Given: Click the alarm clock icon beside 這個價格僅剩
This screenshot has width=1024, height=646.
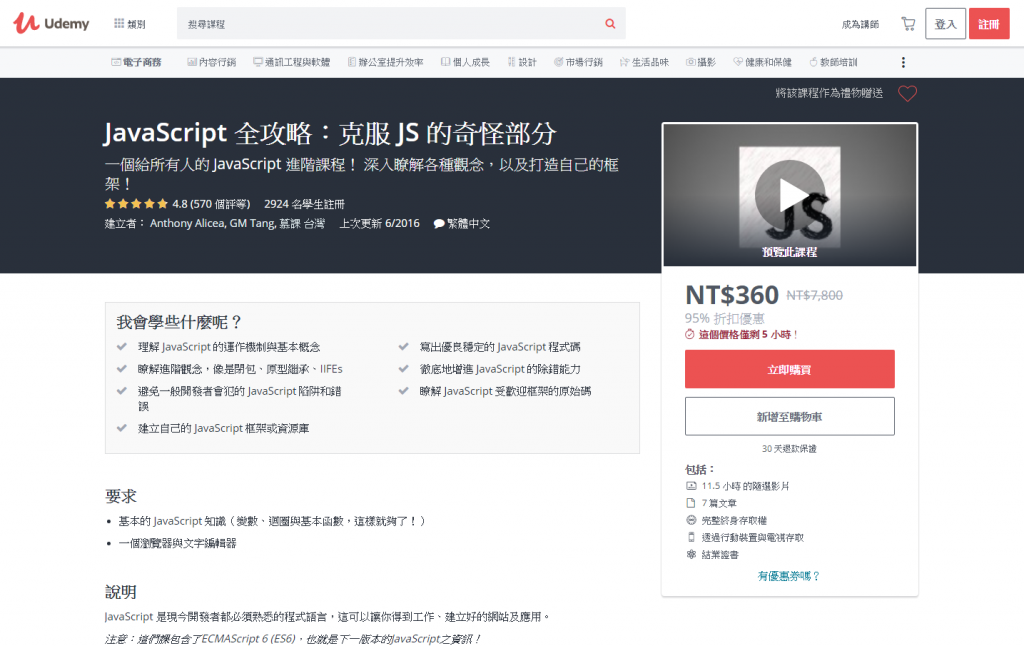Looking at the screenshot, I should tap(690, 334).
